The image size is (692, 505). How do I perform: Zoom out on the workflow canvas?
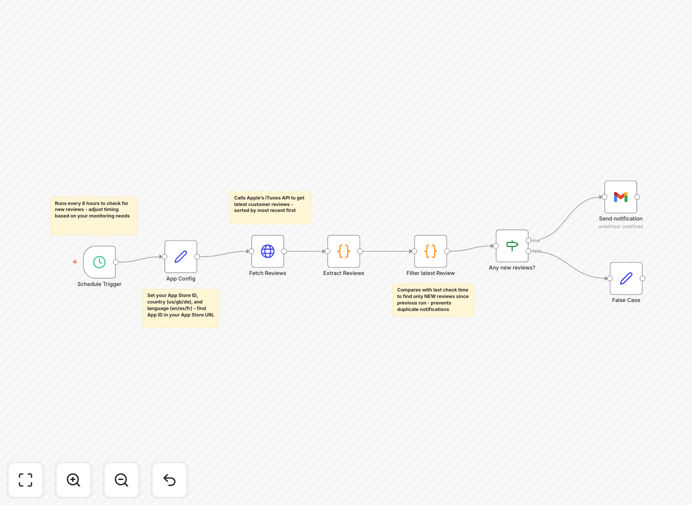point(121,480)
